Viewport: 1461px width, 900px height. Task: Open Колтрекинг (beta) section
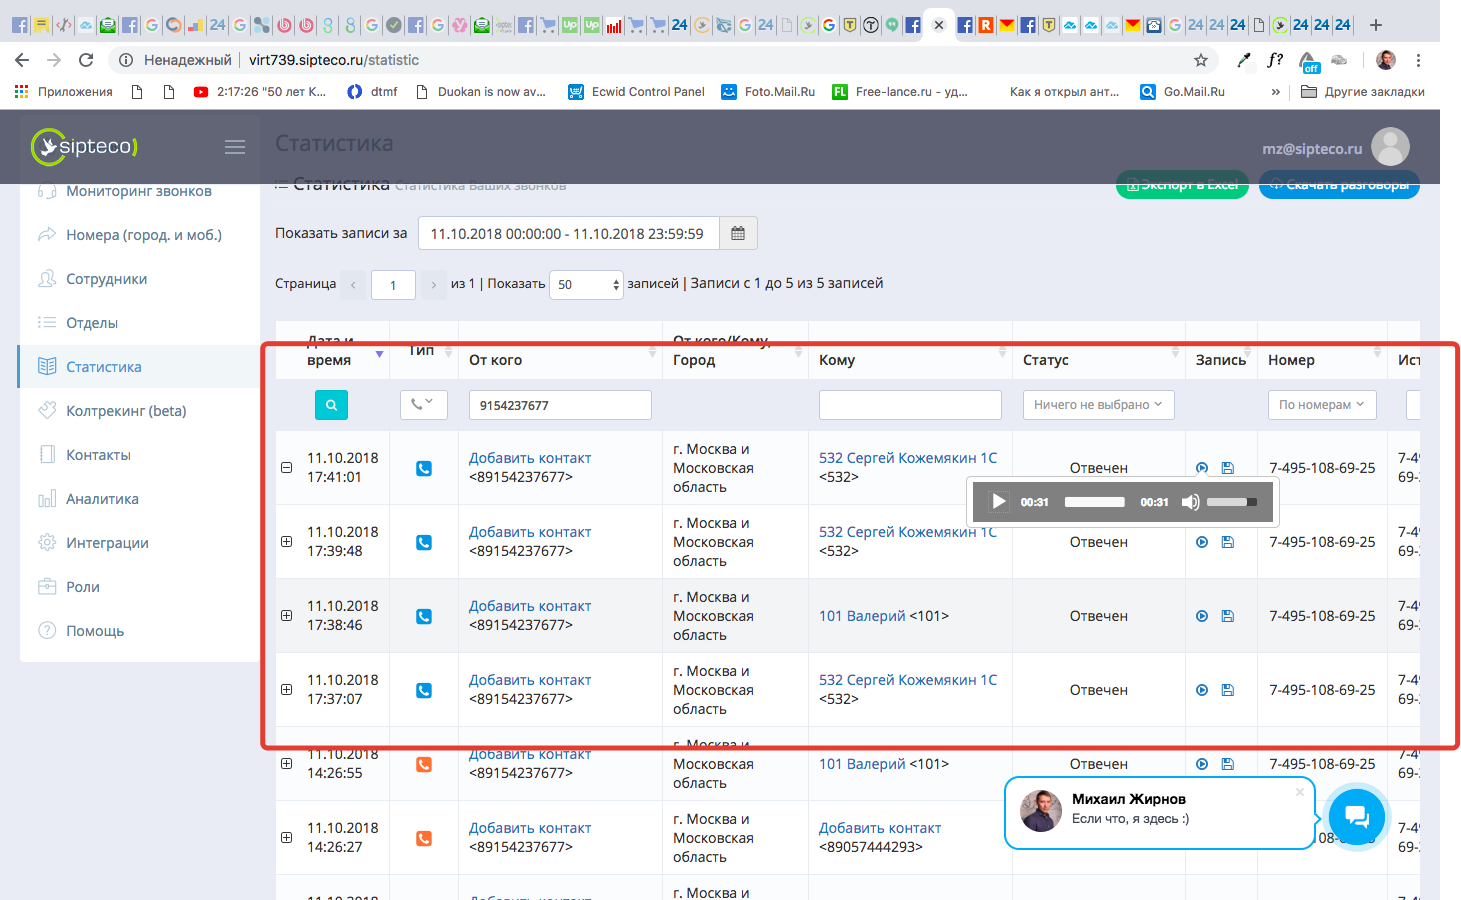pyautogui.click(x=126, y=411)
